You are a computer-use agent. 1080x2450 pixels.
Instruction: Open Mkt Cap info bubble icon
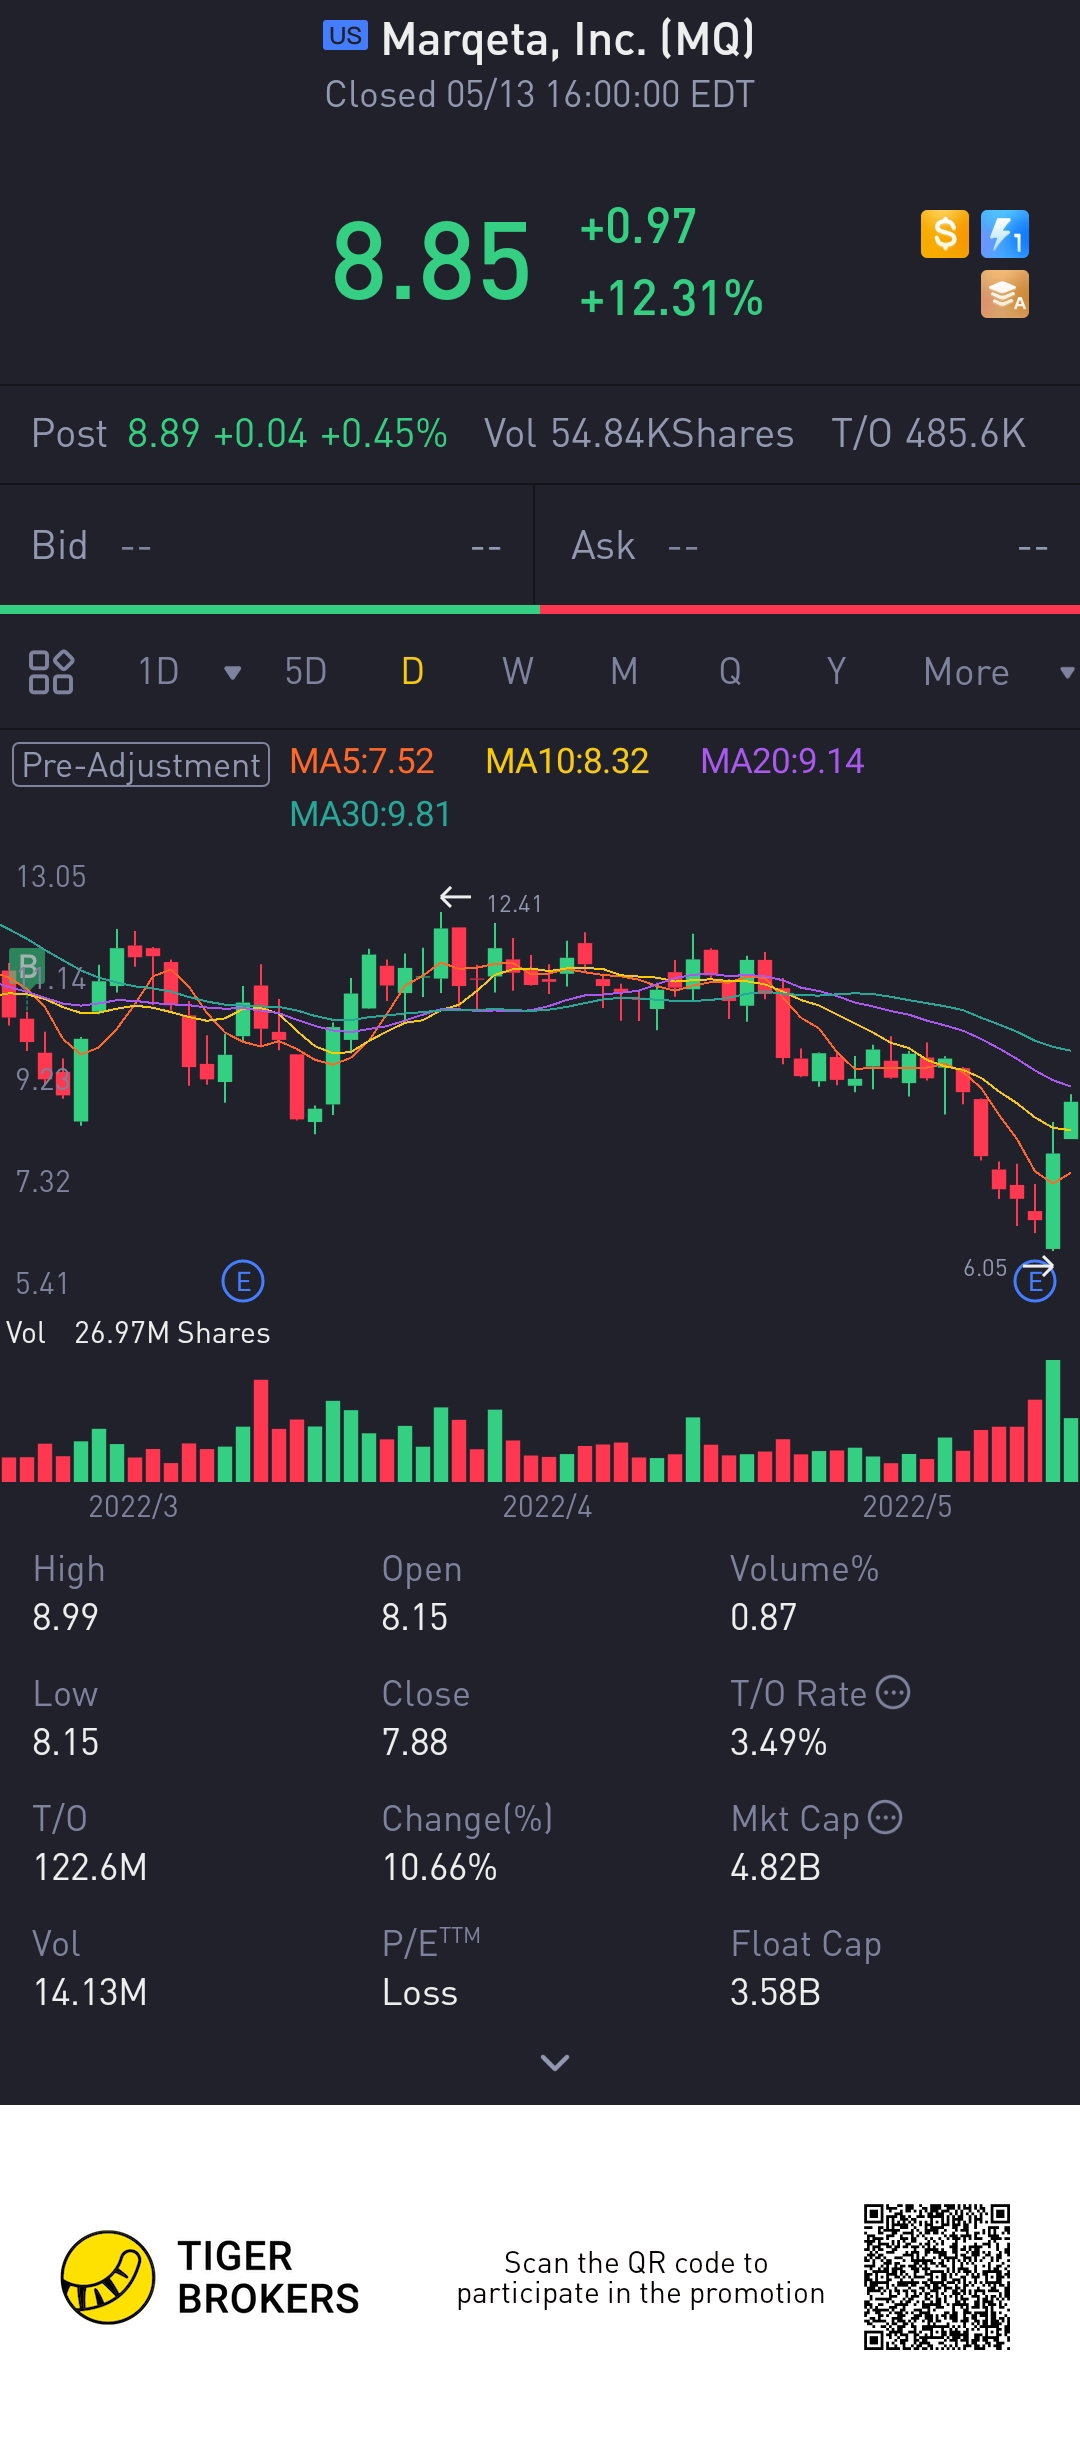885,1817
